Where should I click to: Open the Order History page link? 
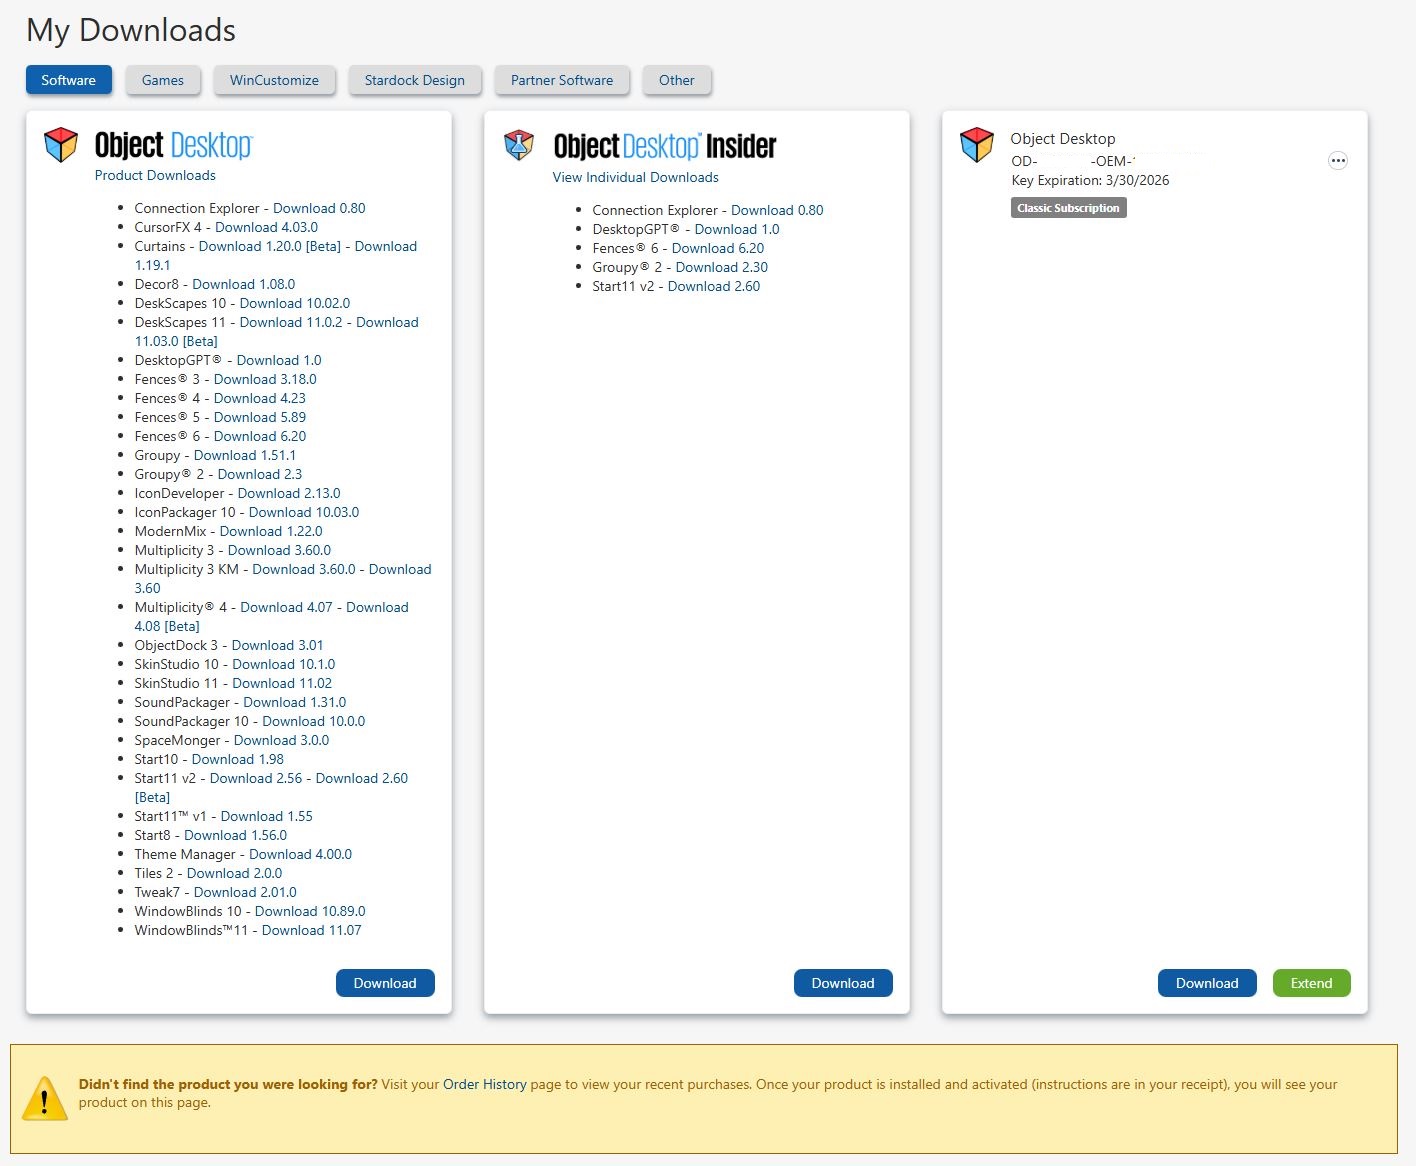click(x=484, y=1084)
